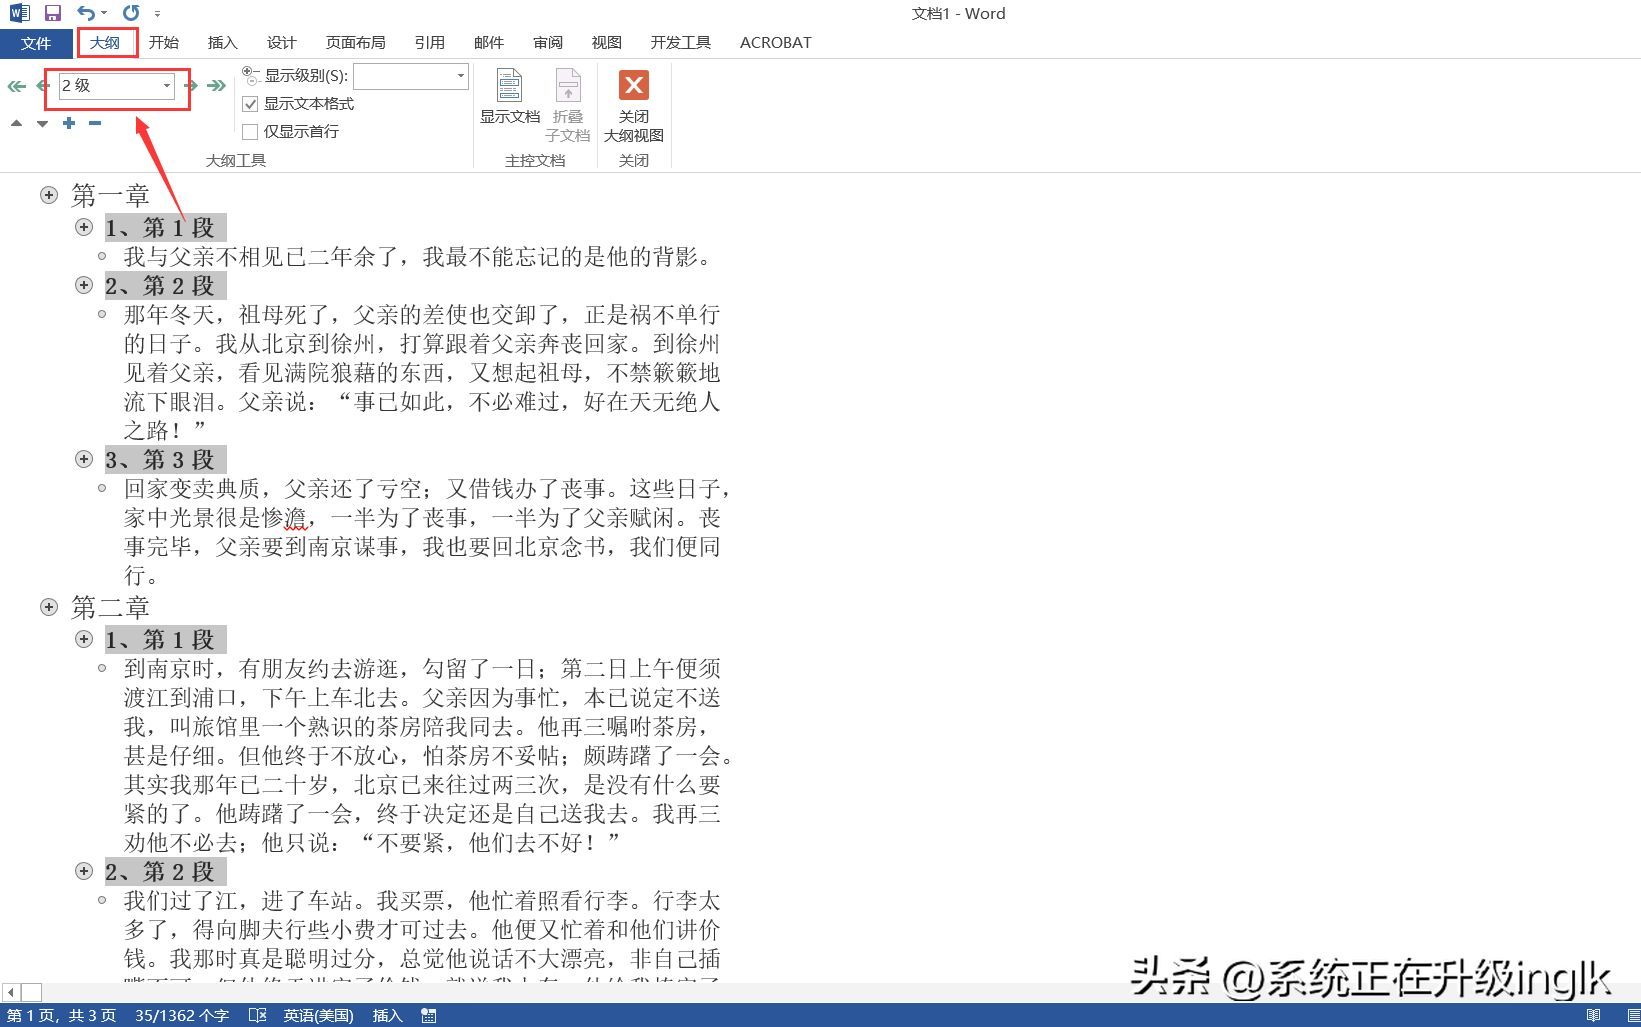1641x1027 pixels.
Task: Switch to Read Mode view icon
Action: click(1593, 1015)
